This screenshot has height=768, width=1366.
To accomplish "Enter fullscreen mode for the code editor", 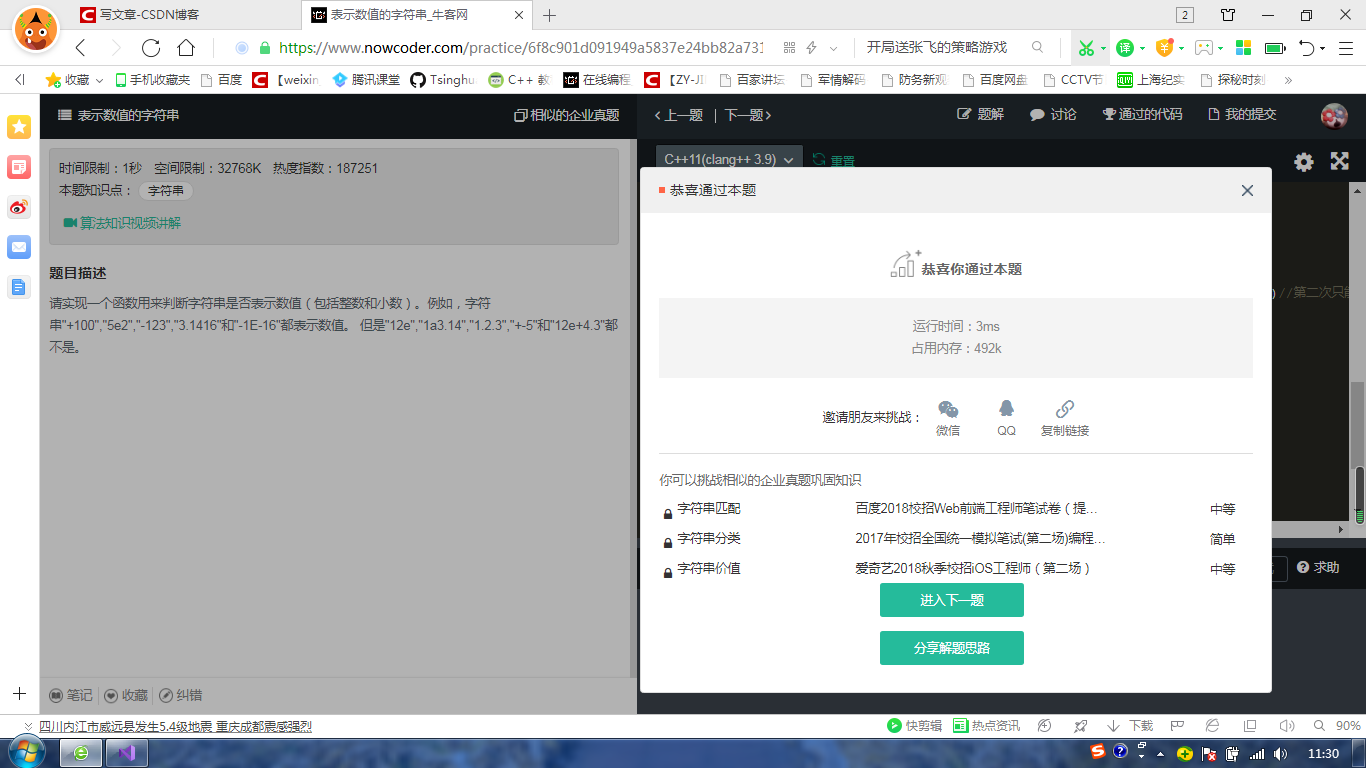I will [1340, 161].
